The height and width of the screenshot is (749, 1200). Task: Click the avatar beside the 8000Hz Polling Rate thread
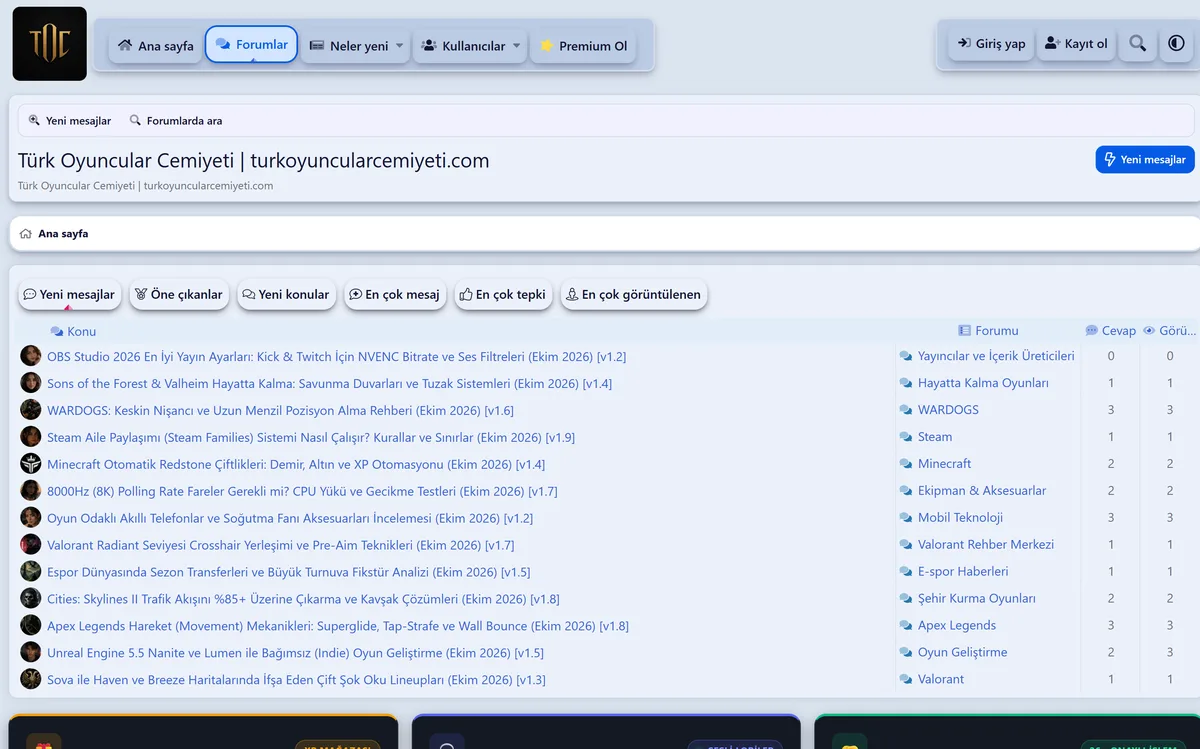click(31, 491)
